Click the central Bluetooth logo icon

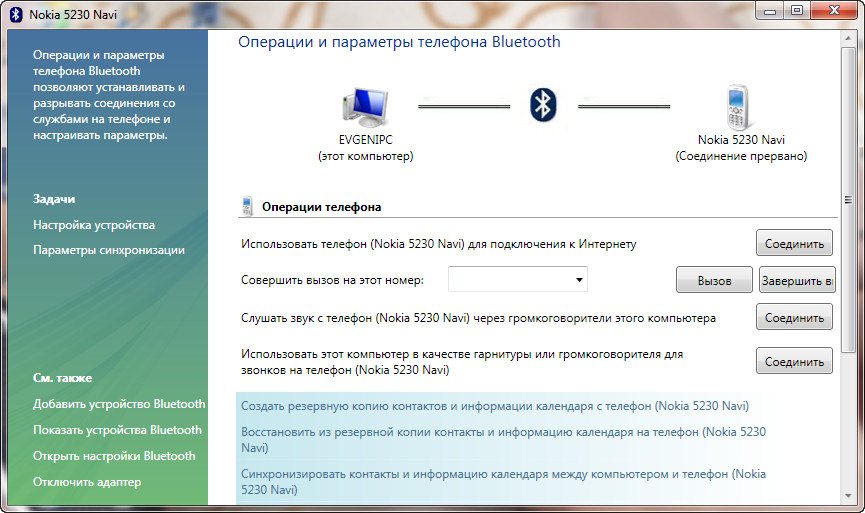coord(542,104)
